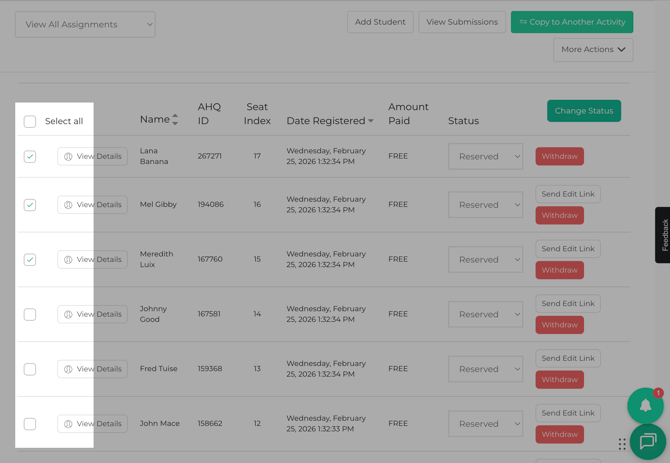This screenshot has height=463, width=670.
Task: Check Fred Tuise's row checkbox
Action: pos(30,369)
